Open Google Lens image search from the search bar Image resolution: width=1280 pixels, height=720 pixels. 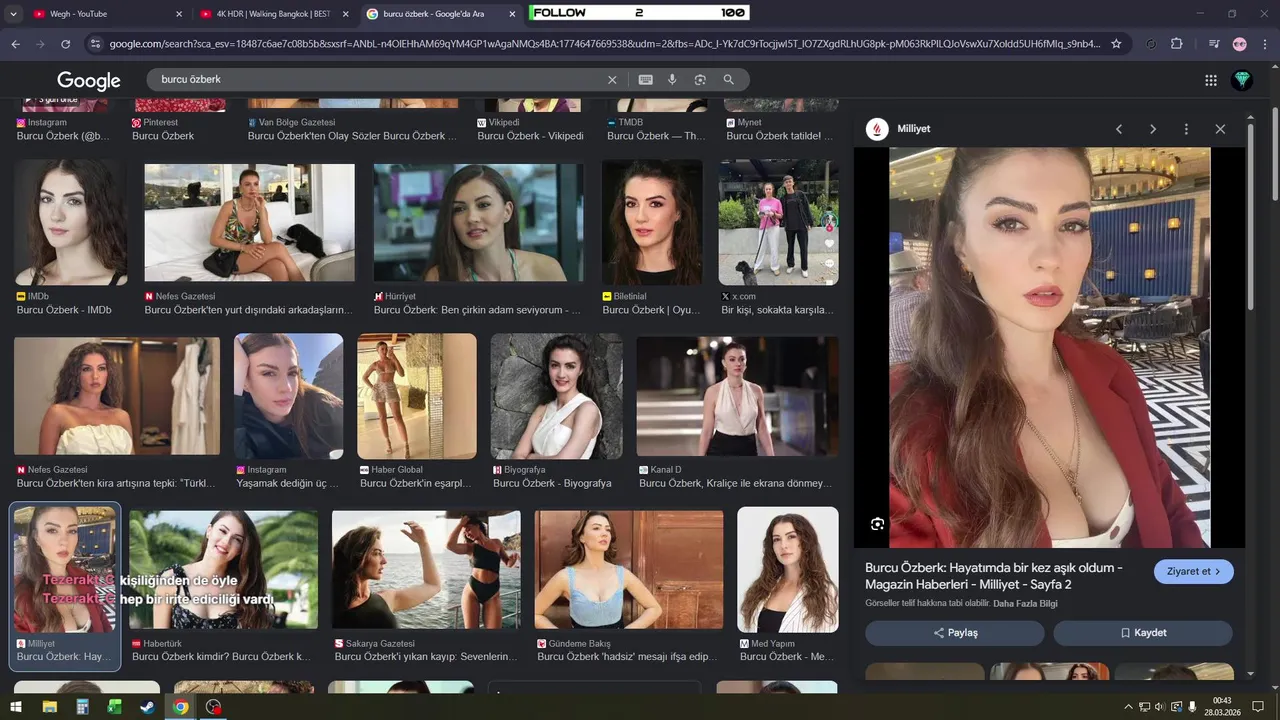pos(700,80)
